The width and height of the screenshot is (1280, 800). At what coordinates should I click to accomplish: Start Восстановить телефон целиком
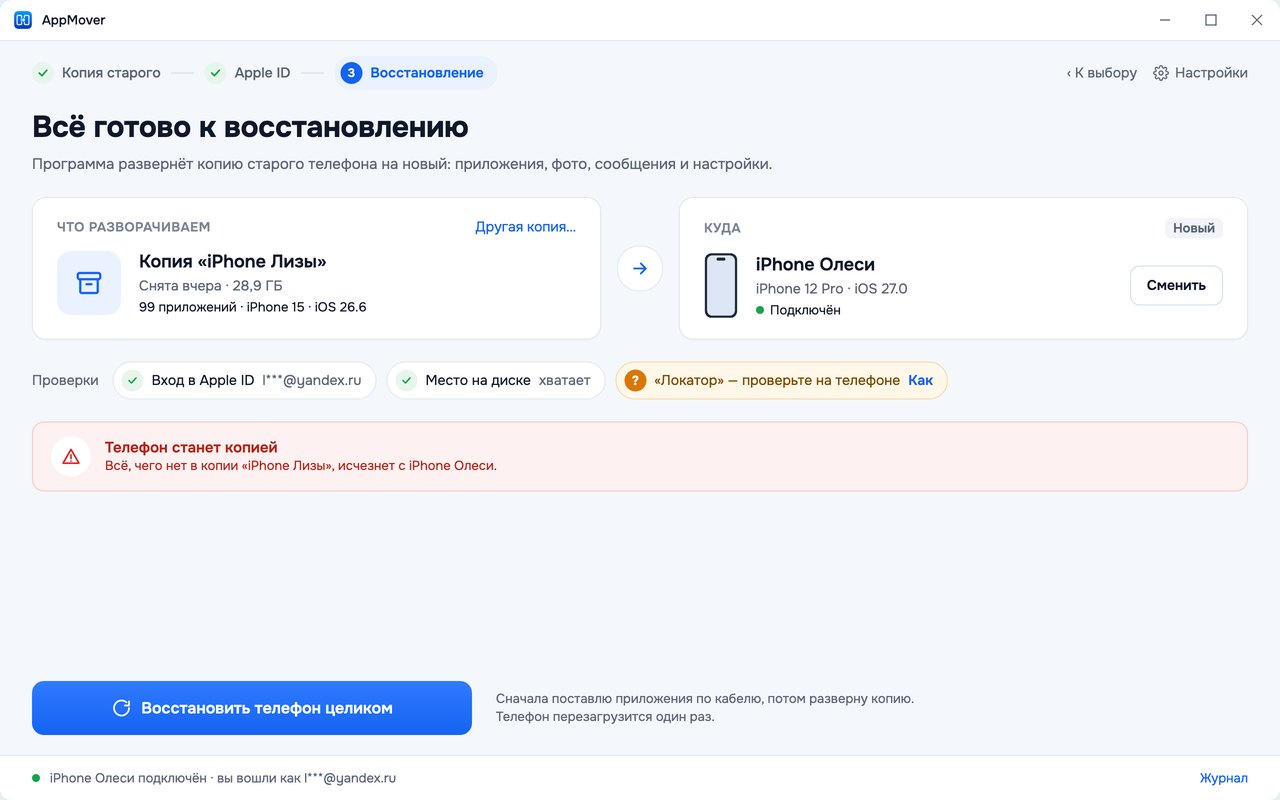pyautogui.click(x=252, y=708)
